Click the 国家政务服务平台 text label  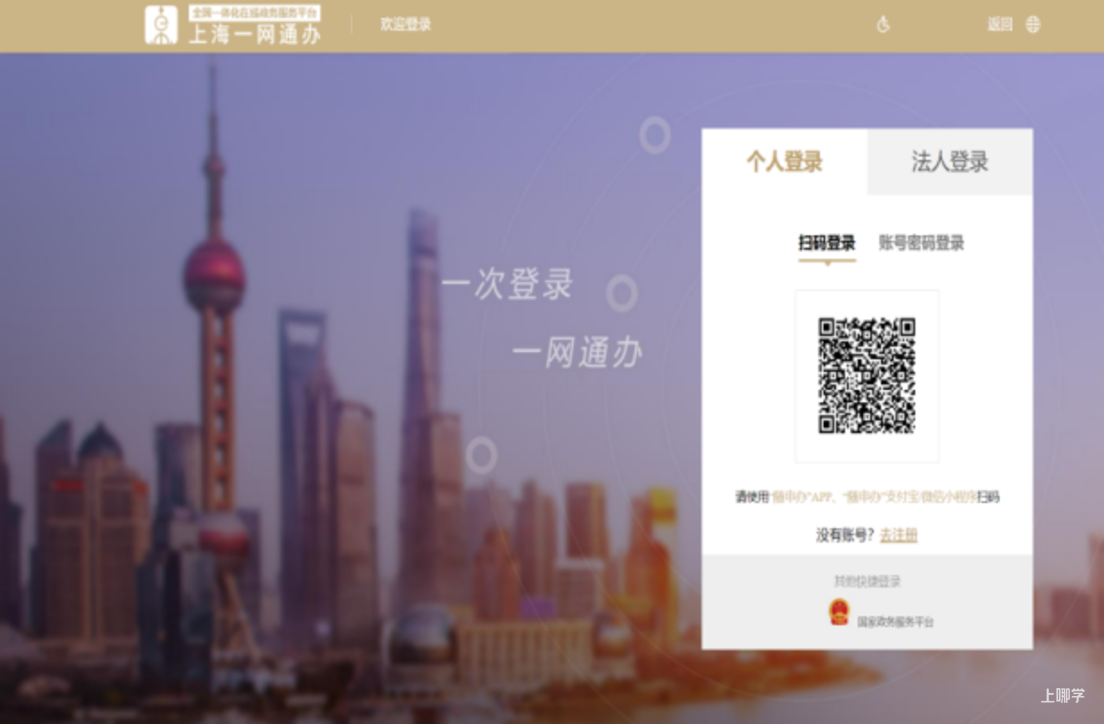click(895, 622)
